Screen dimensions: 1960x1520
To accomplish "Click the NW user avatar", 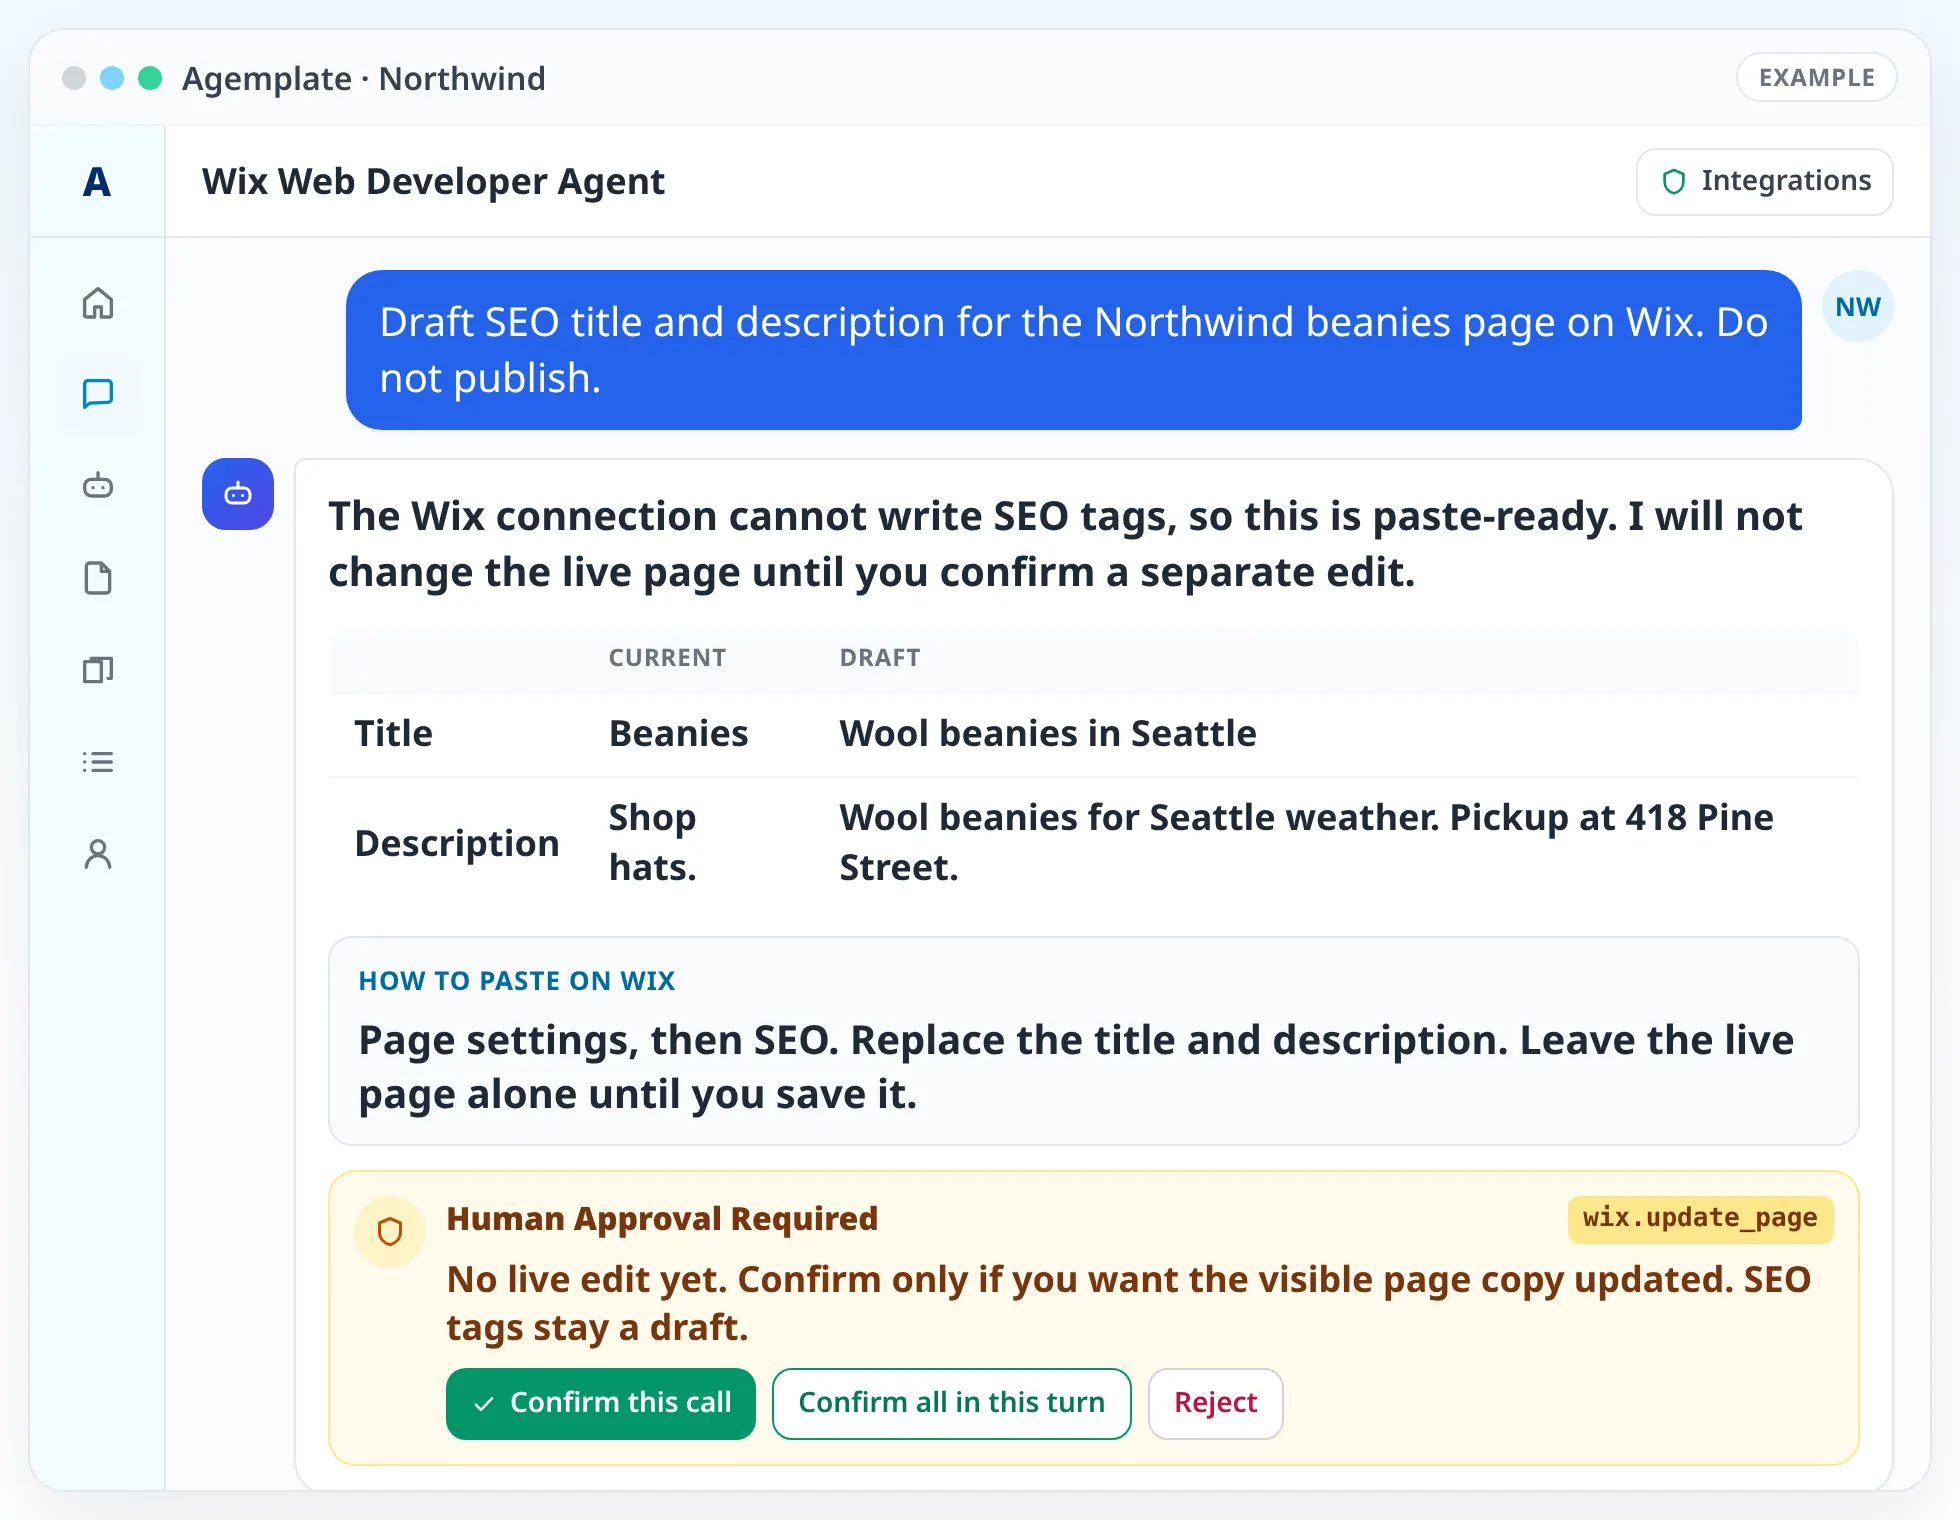I will pos(1858,306).
